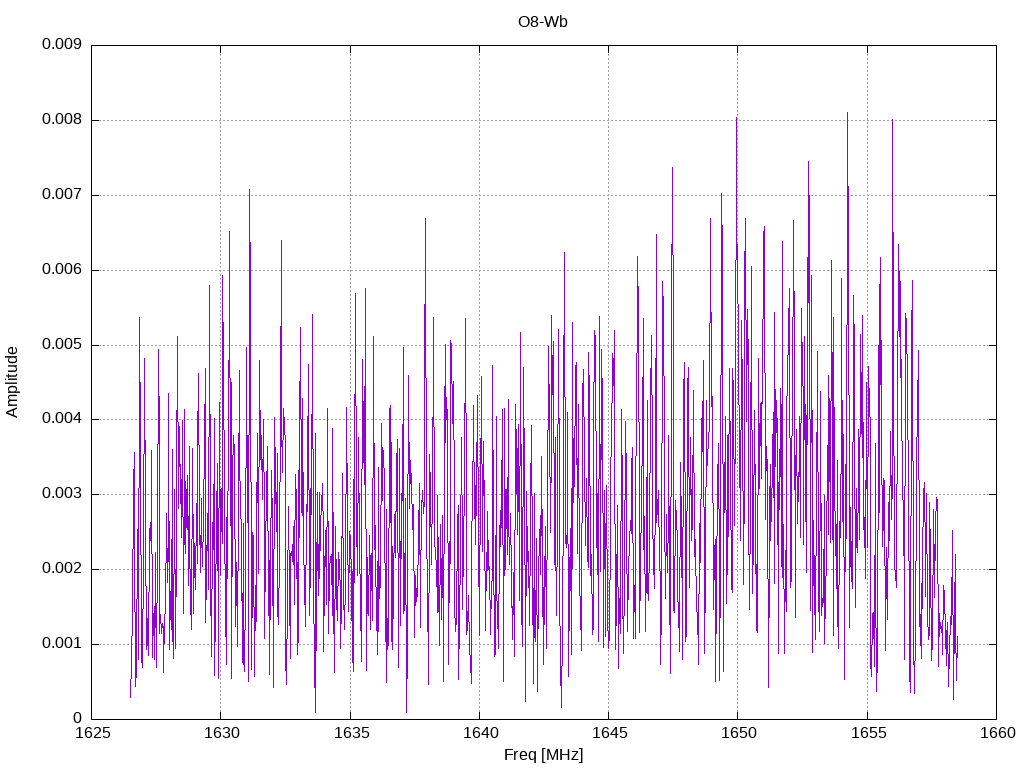Click the 1635 x-axis tick label
This screenshot has height=768, width=1024.
tap(351, 733)
